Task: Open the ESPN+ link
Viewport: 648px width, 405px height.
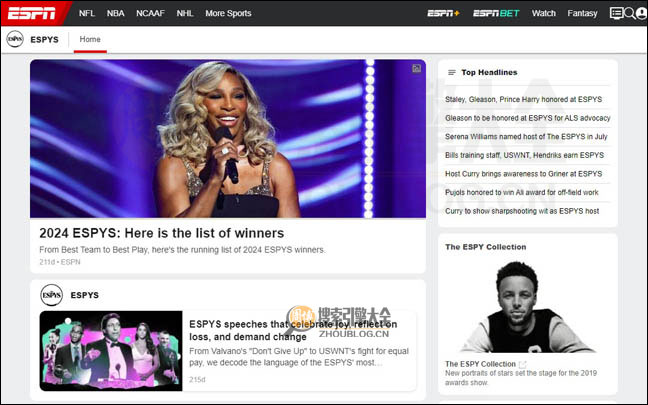Action: [x=443, y=13]
